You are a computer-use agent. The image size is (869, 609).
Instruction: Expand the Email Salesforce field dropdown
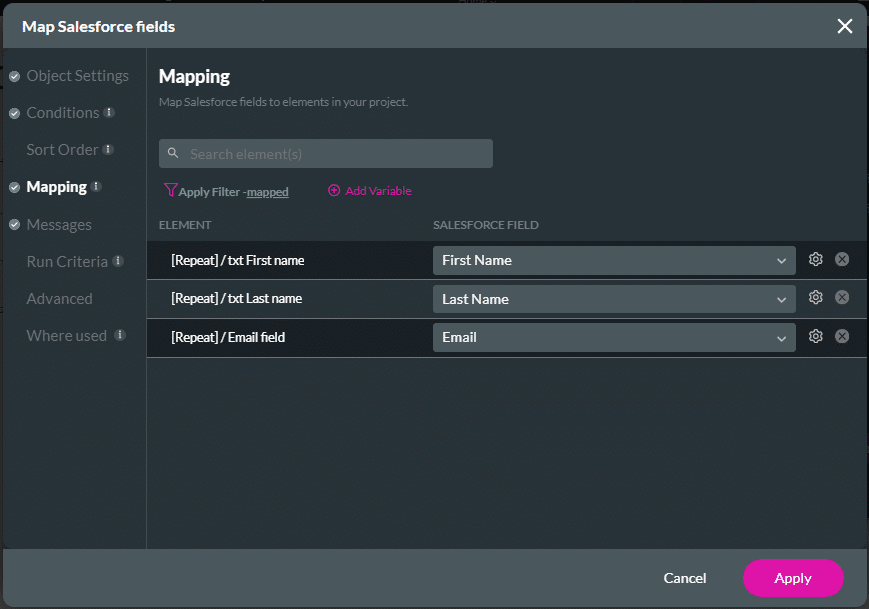point(614,337)
